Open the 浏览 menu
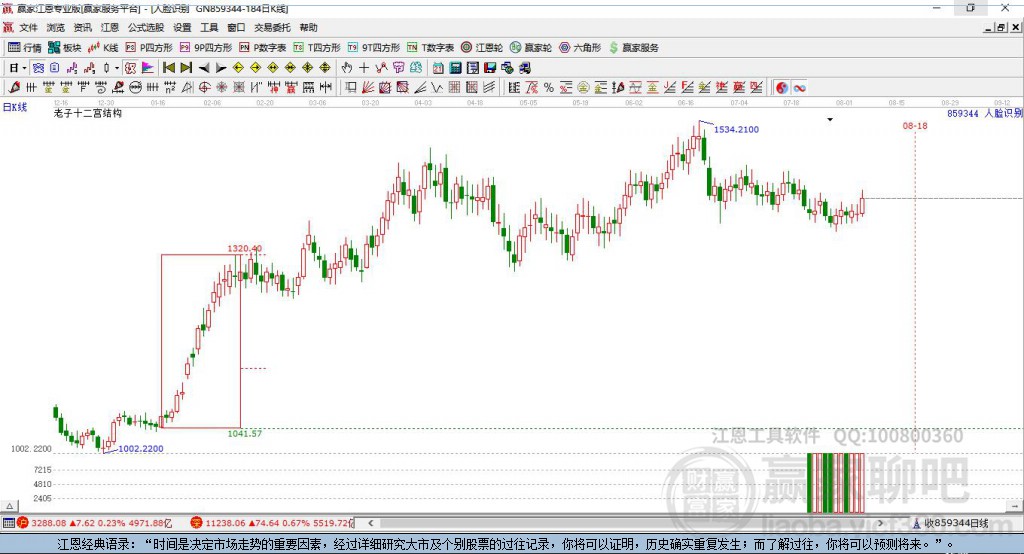The height and width of the screenshot is (554, 1024). [x=56, y=27]
